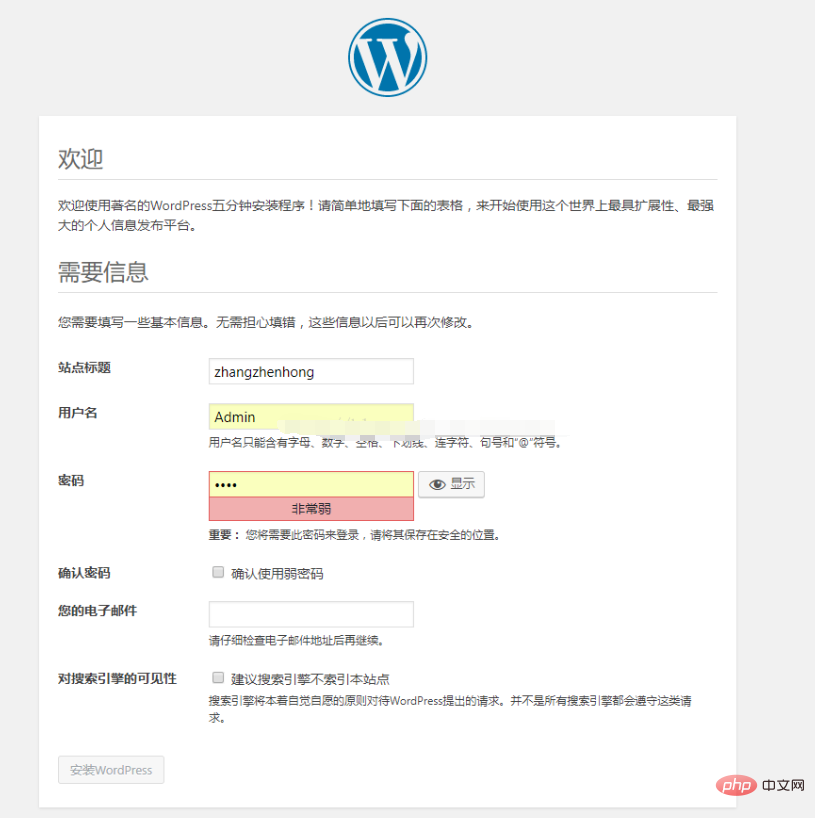This screenshot has height=818, width=815.
Task: Enable the 建议搜索引擎不索引本站点 checkbox
Action: click(217, 678)
